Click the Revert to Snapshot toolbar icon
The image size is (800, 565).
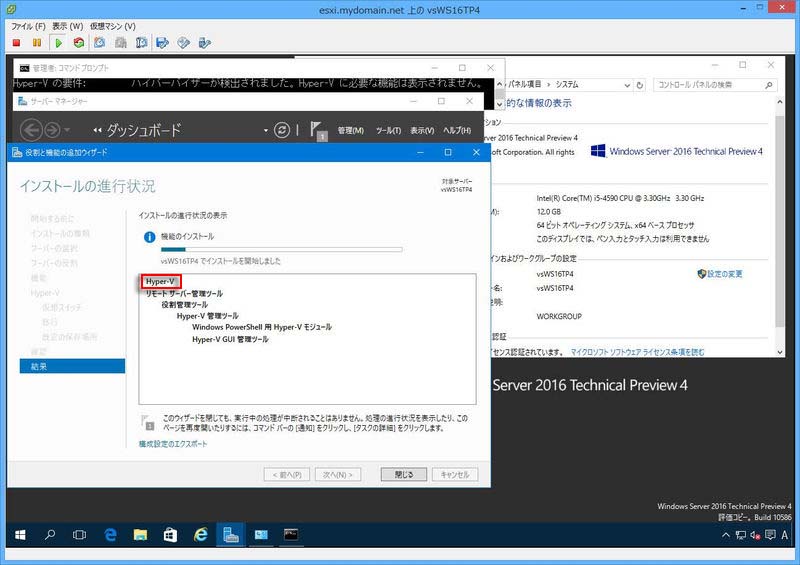pyautogui.click(x=121, y=43)
